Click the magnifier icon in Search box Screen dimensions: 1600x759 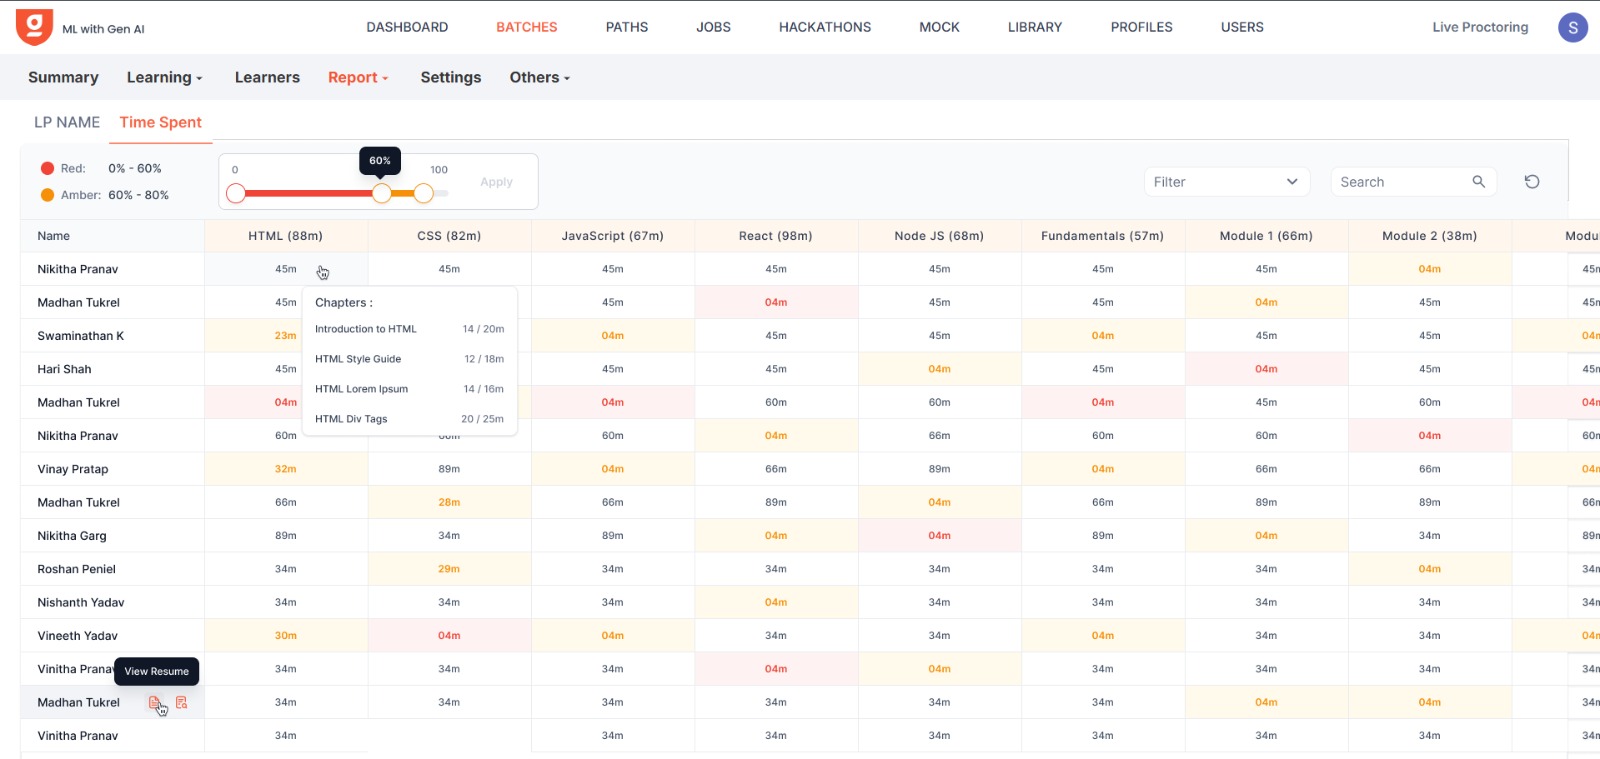click(x=1478, y=182)
